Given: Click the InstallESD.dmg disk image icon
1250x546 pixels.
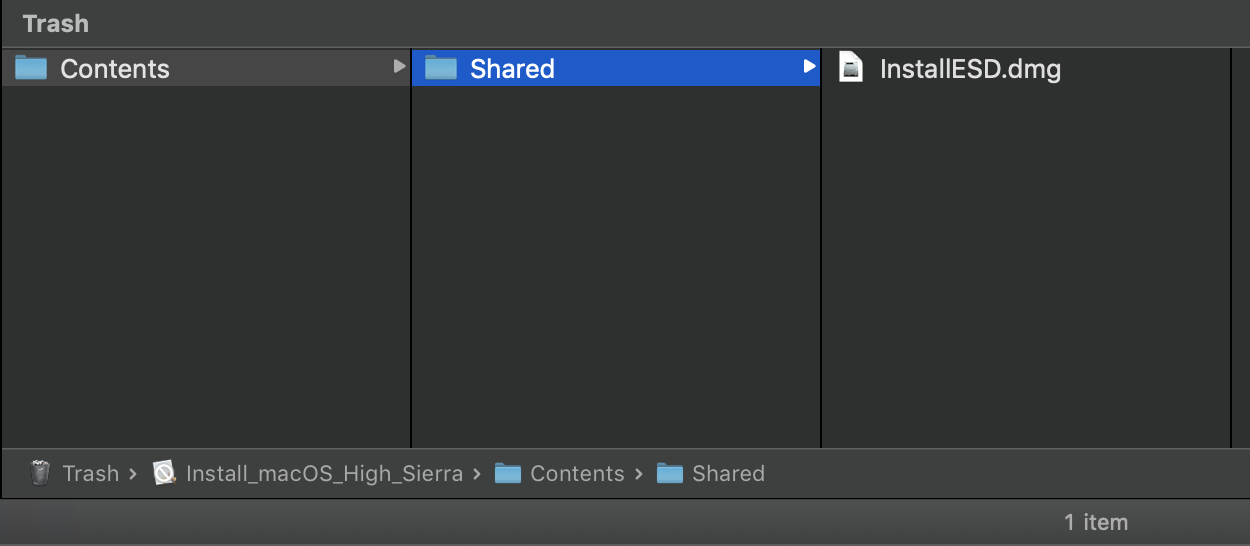Looking at the screenshot, I should (851, 68).
